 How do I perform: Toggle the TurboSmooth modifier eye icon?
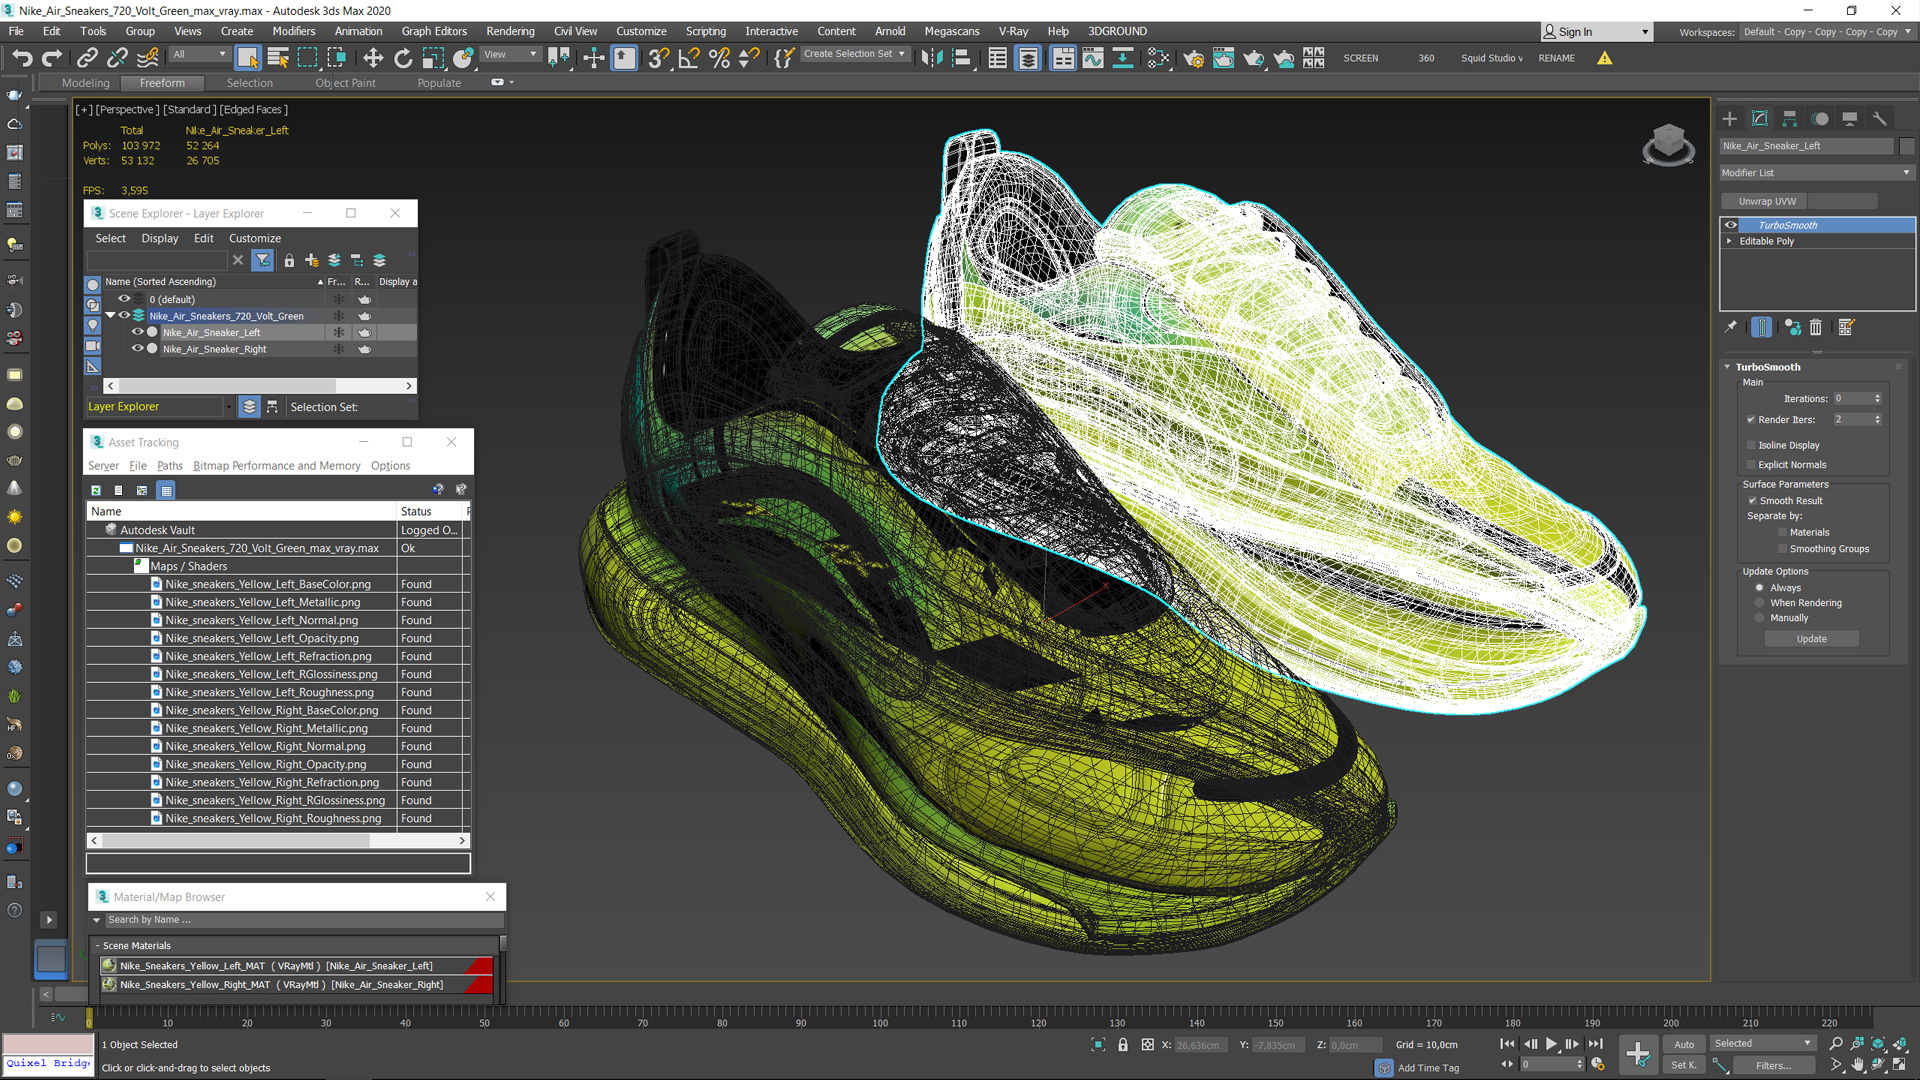tap(1731, 225)
